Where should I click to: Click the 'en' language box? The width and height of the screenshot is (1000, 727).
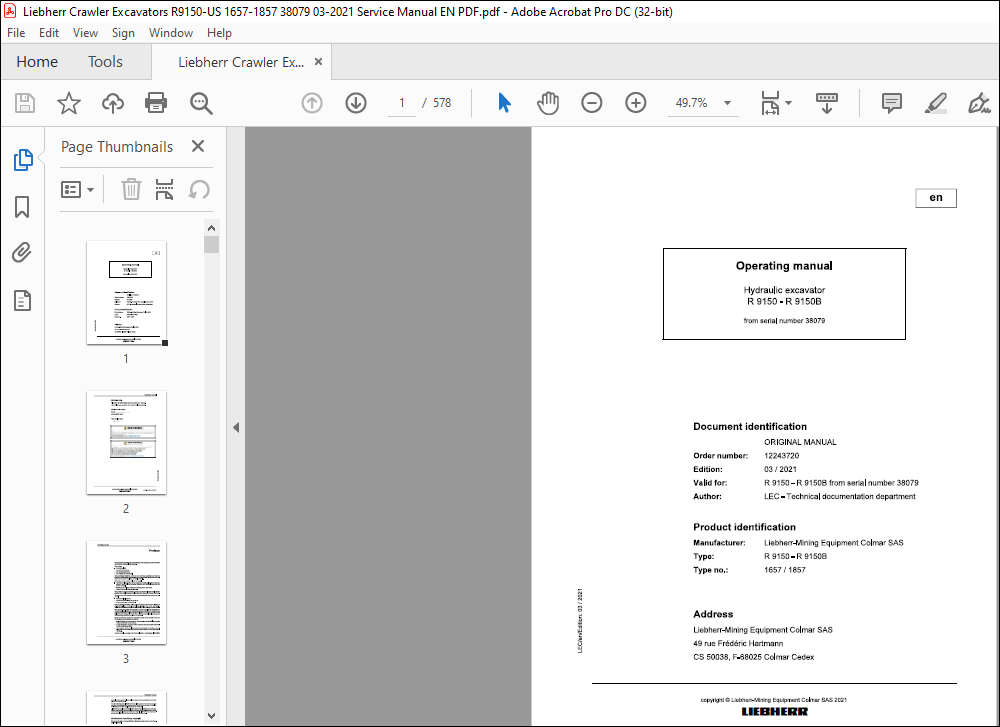point(936,198)
